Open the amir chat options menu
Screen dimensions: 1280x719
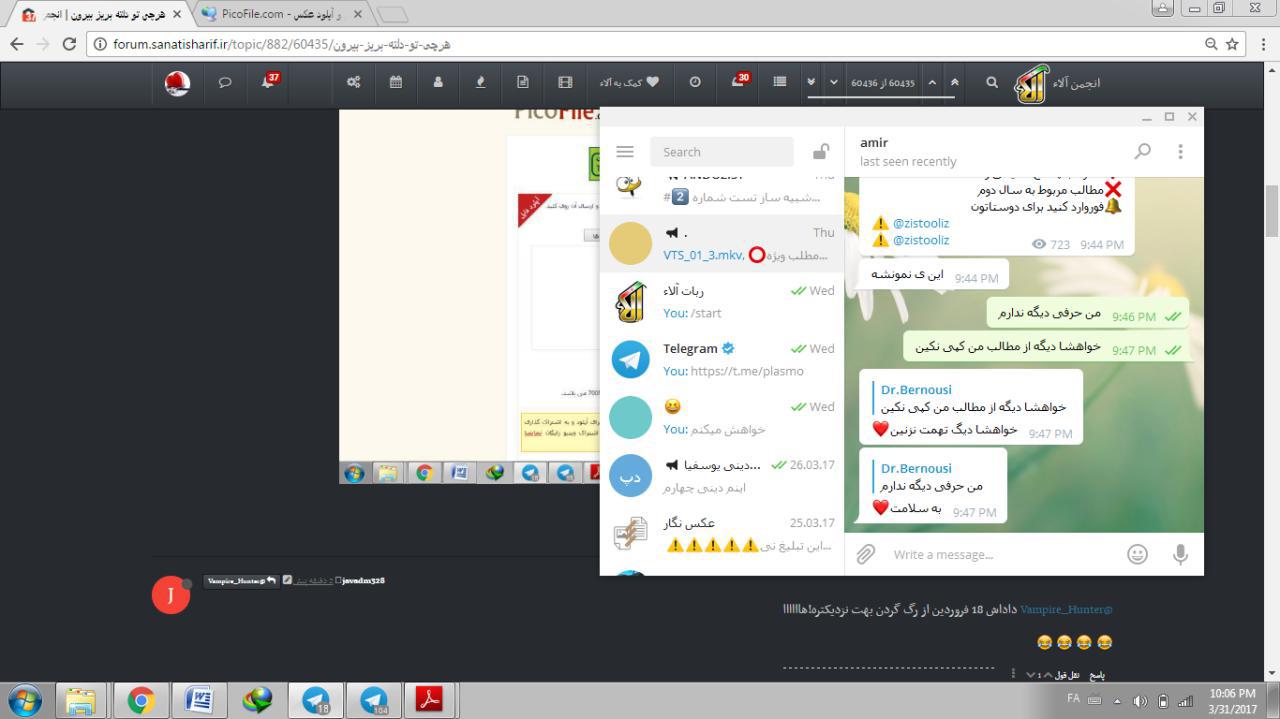[1180, 151]
